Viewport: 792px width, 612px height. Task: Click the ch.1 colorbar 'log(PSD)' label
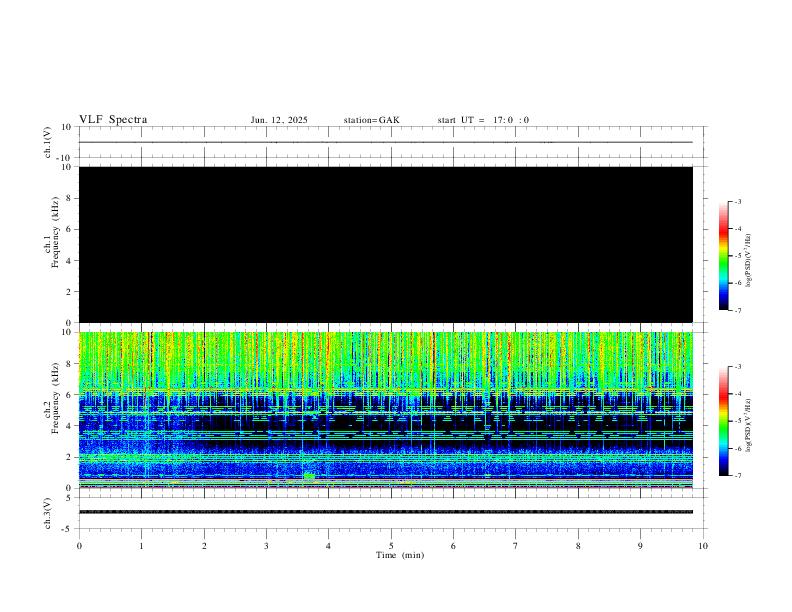748,260
